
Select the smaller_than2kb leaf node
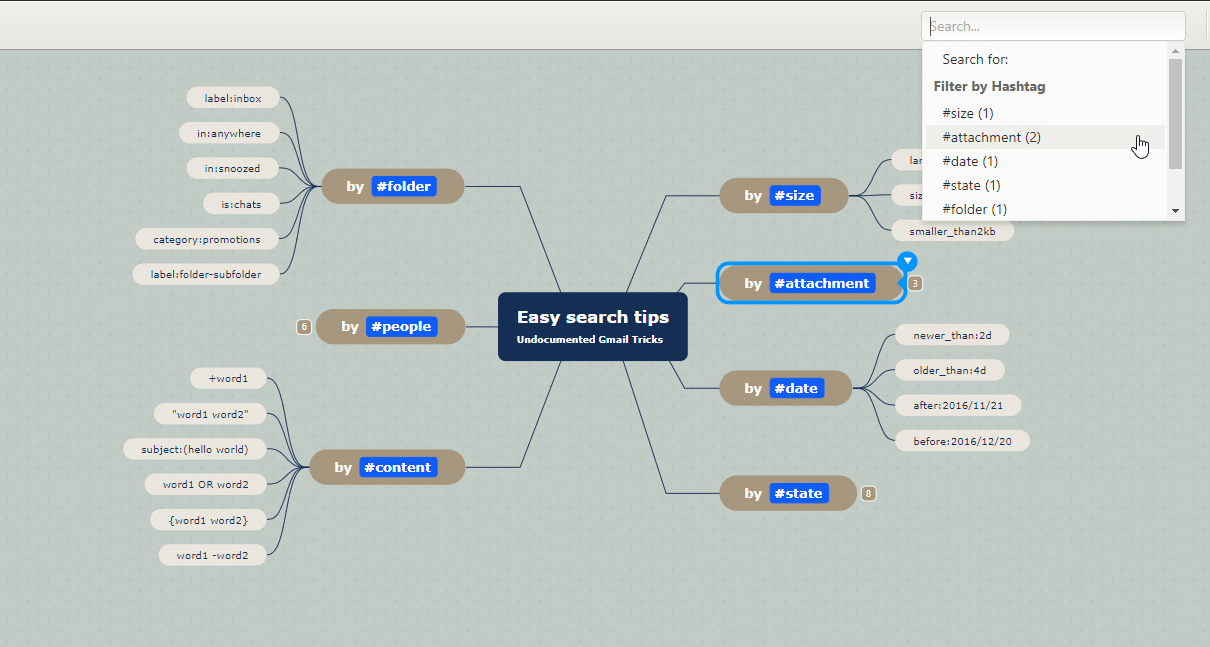pyautogui.click(x=953, y=231)
